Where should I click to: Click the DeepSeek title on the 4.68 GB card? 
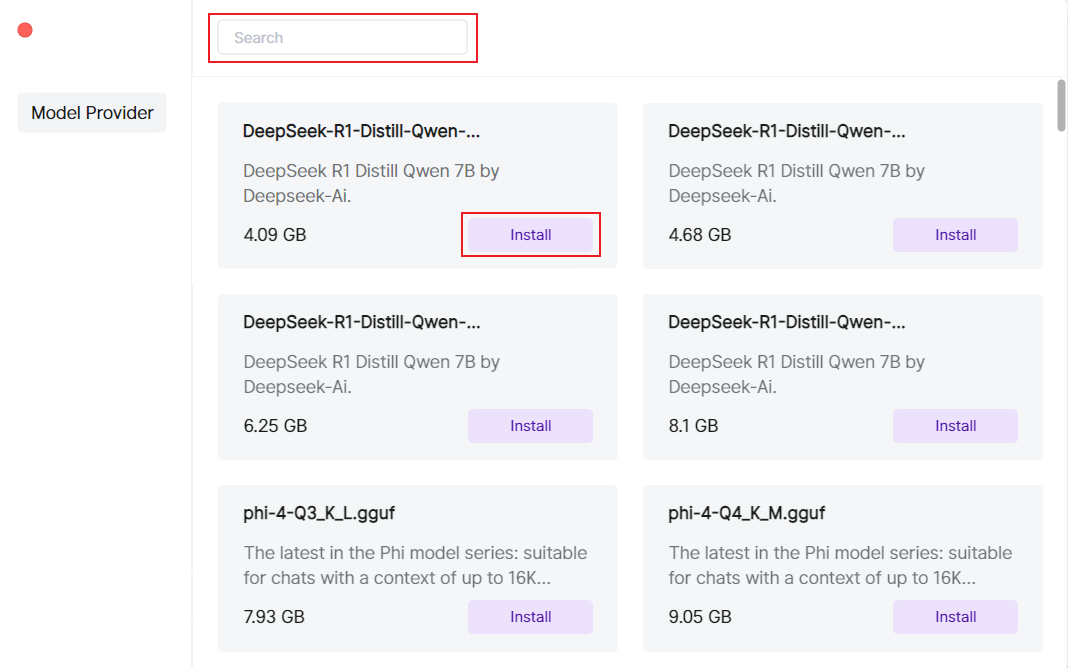(x=787, y=131)
